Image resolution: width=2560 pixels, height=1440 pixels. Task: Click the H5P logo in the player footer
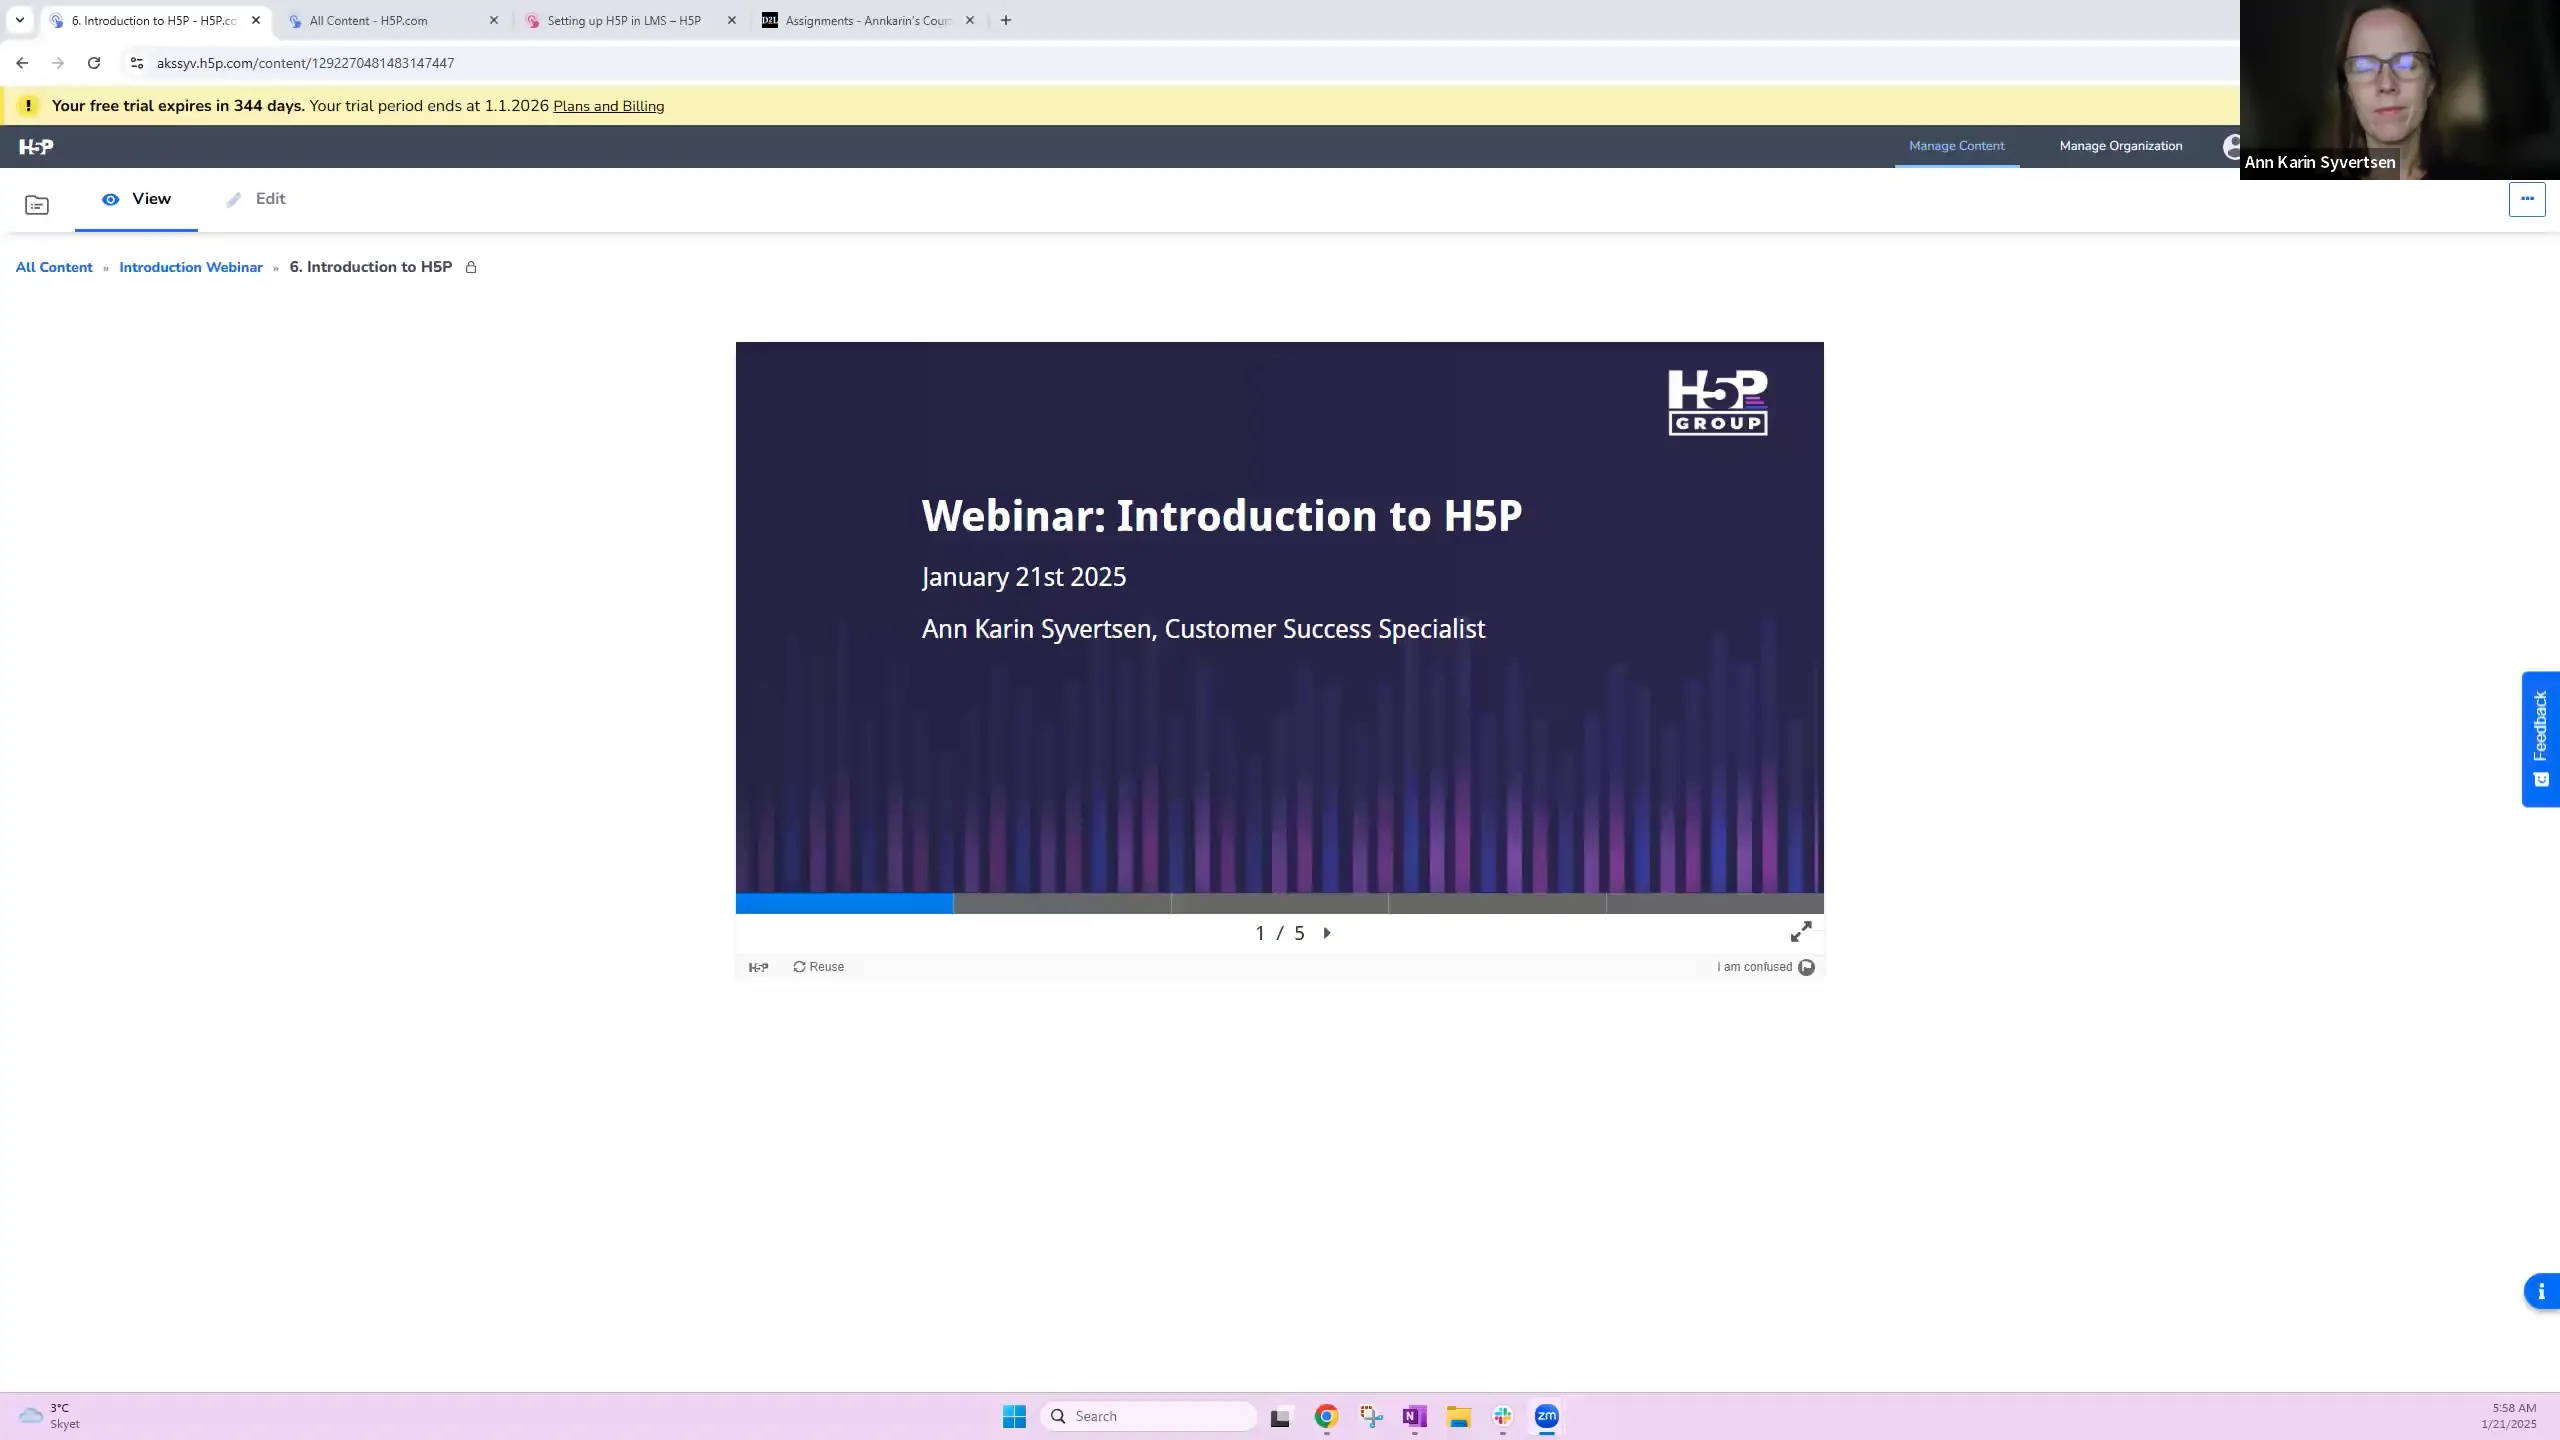[758, 967]
